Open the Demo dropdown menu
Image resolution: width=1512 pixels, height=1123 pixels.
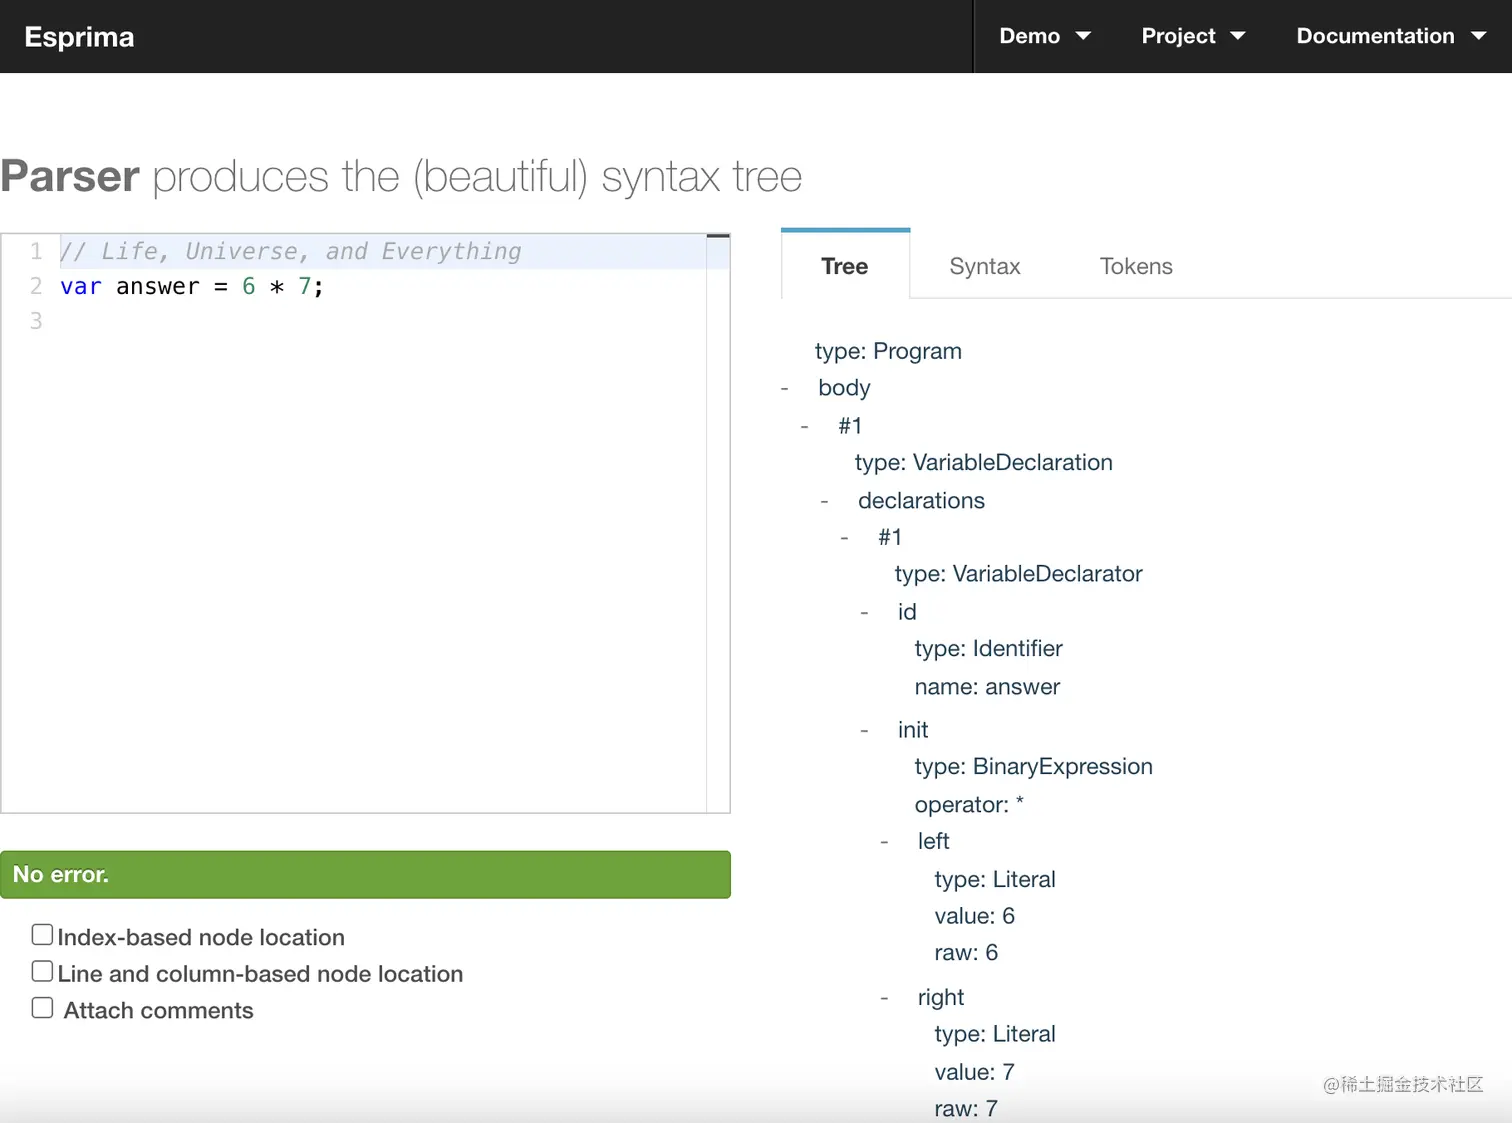(1044, 36)
